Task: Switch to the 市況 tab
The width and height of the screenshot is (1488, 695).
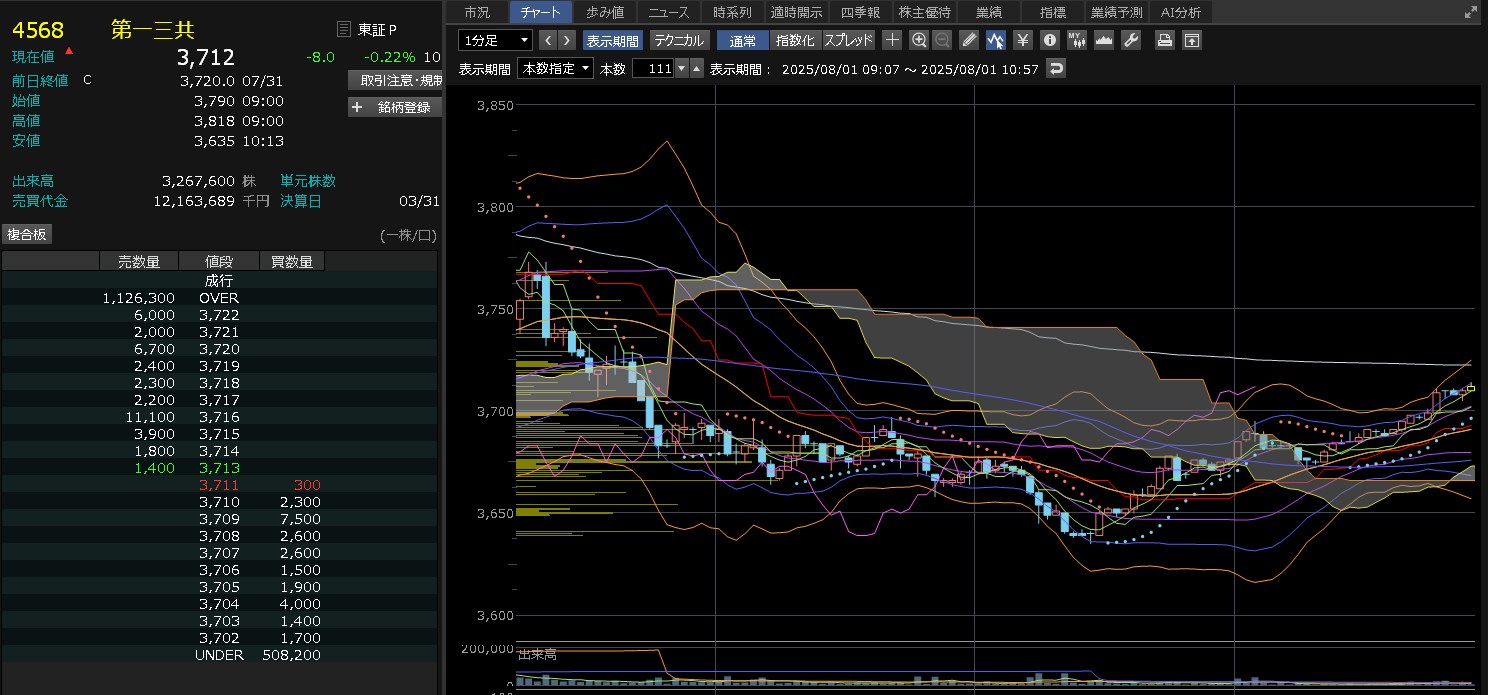Action: point(477,12)
